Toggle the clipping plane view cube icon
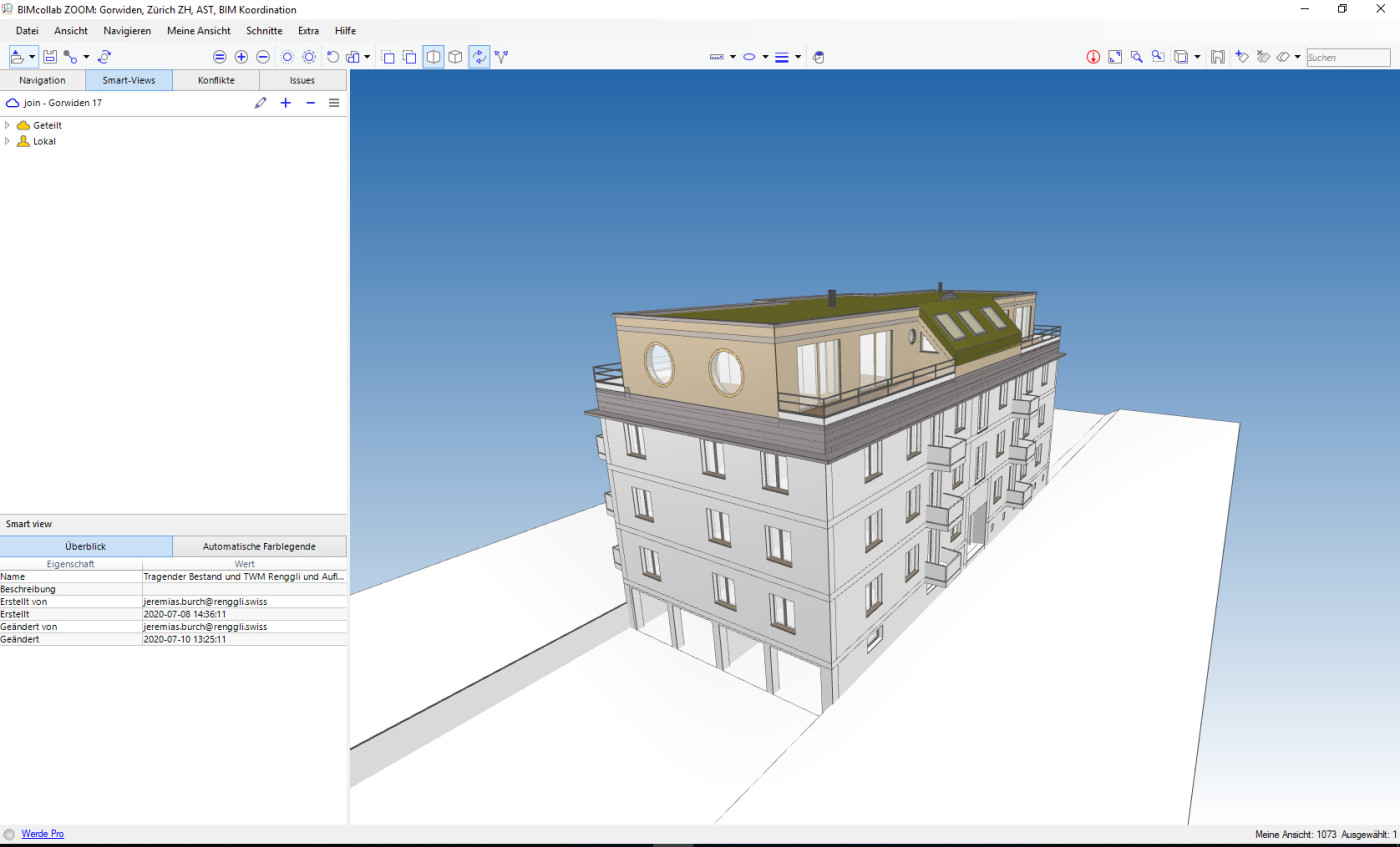 pos(433,57)
